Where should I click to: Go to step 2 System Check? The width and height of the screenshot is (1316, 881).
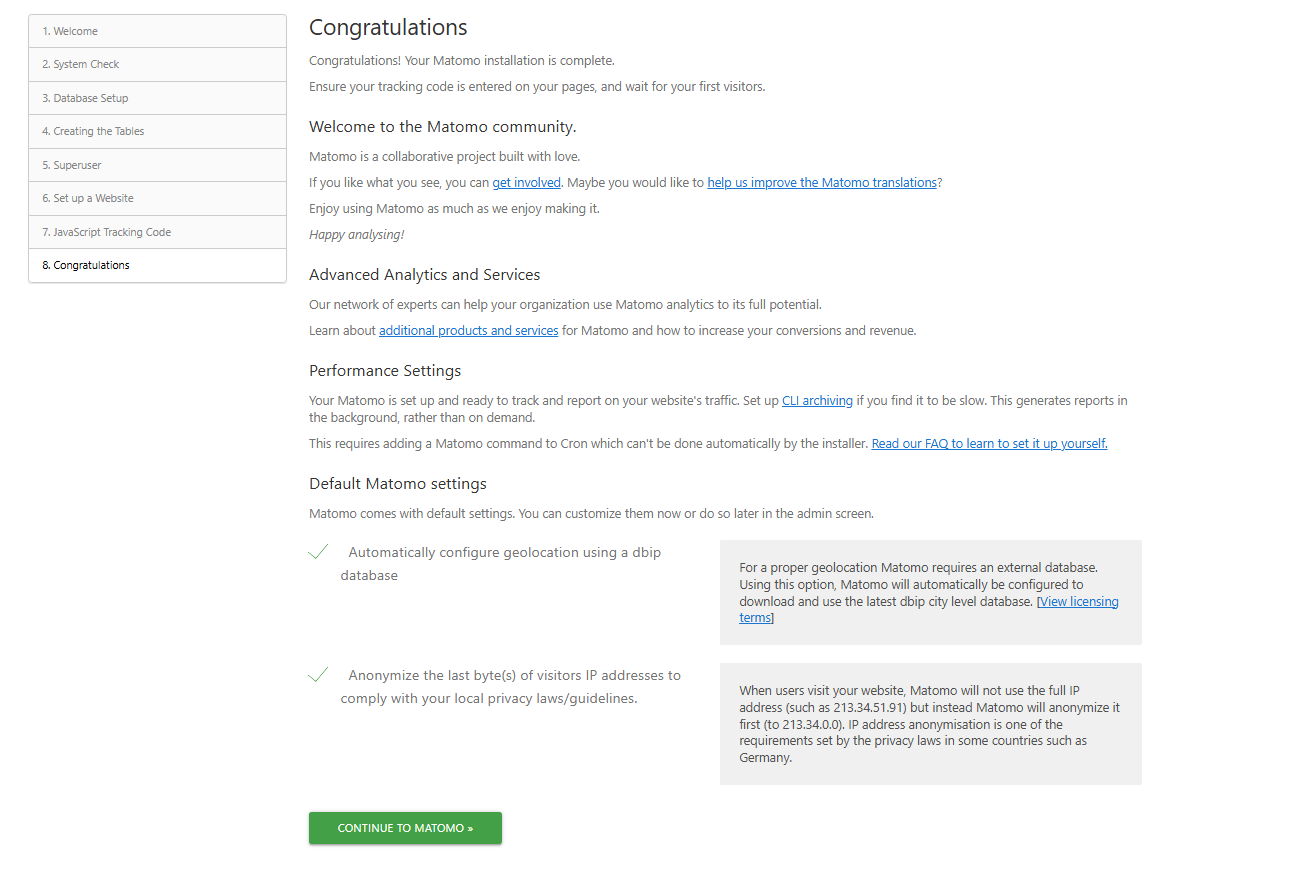(x=157, y=64)
